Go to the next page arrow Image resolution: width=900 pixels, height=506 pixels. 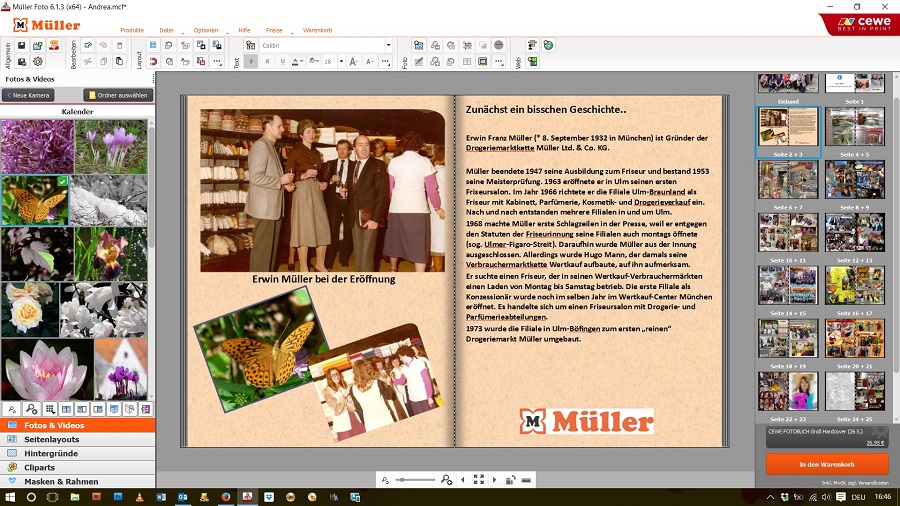[x=494, y=480]
